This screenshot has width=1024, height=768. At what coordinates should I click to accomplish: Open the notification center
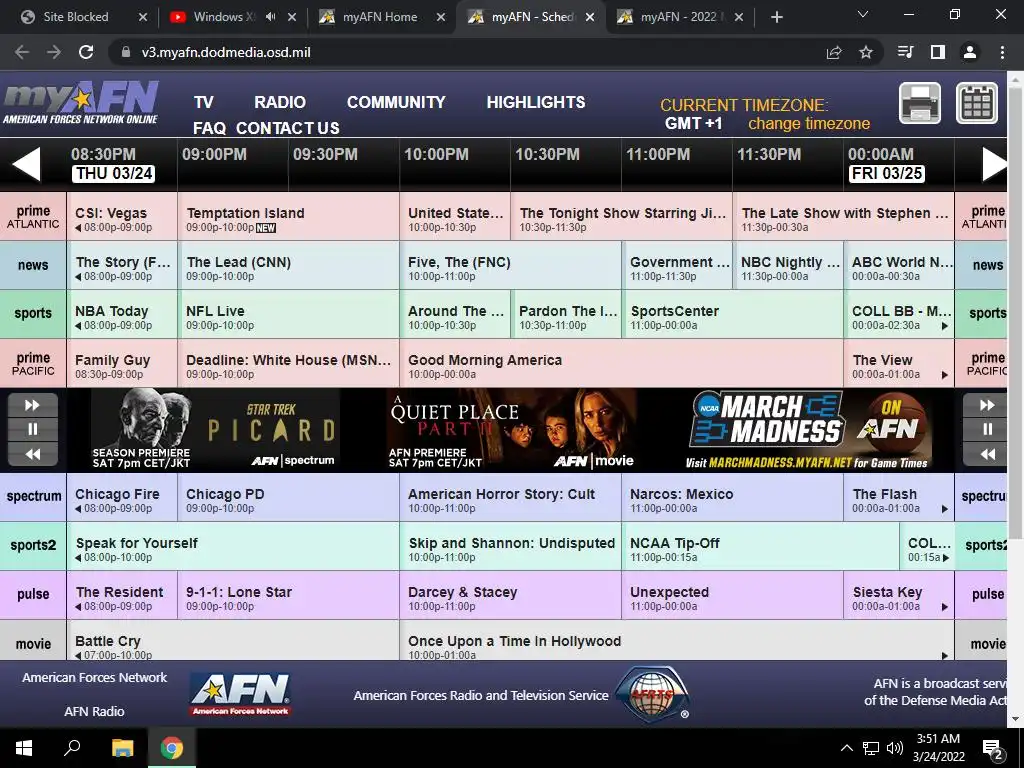click(993, 748)
